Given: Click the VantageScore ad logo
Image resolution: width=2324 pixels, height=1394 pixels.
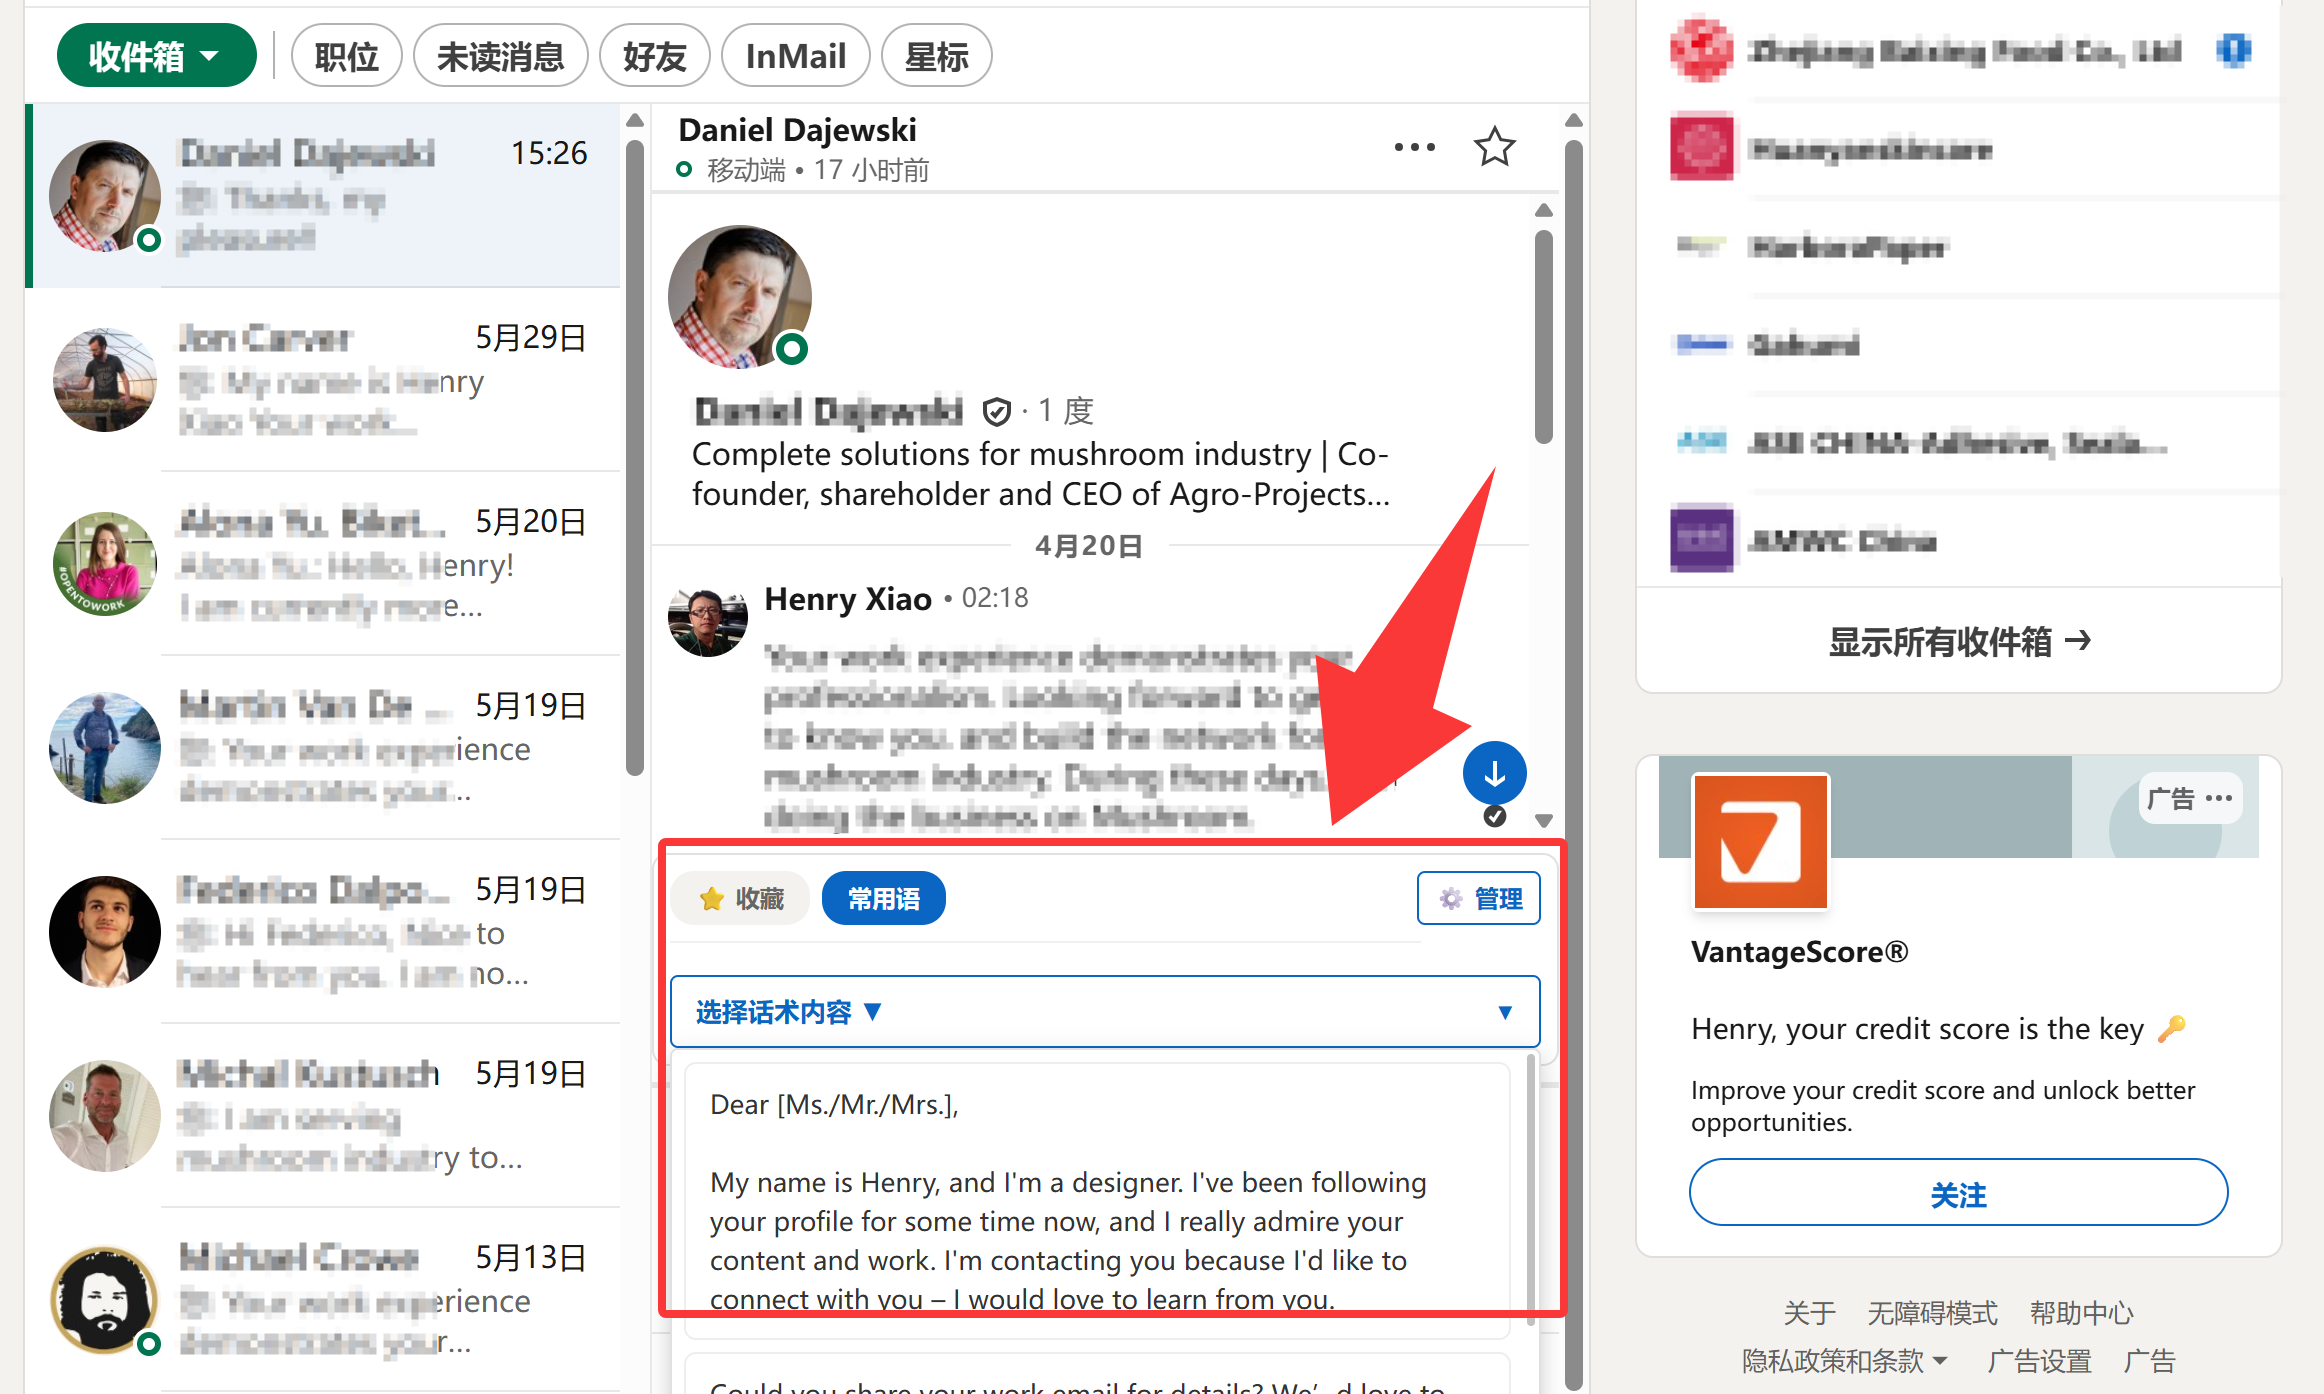Looking at the screenshot, I should [x=1760, y=841].
